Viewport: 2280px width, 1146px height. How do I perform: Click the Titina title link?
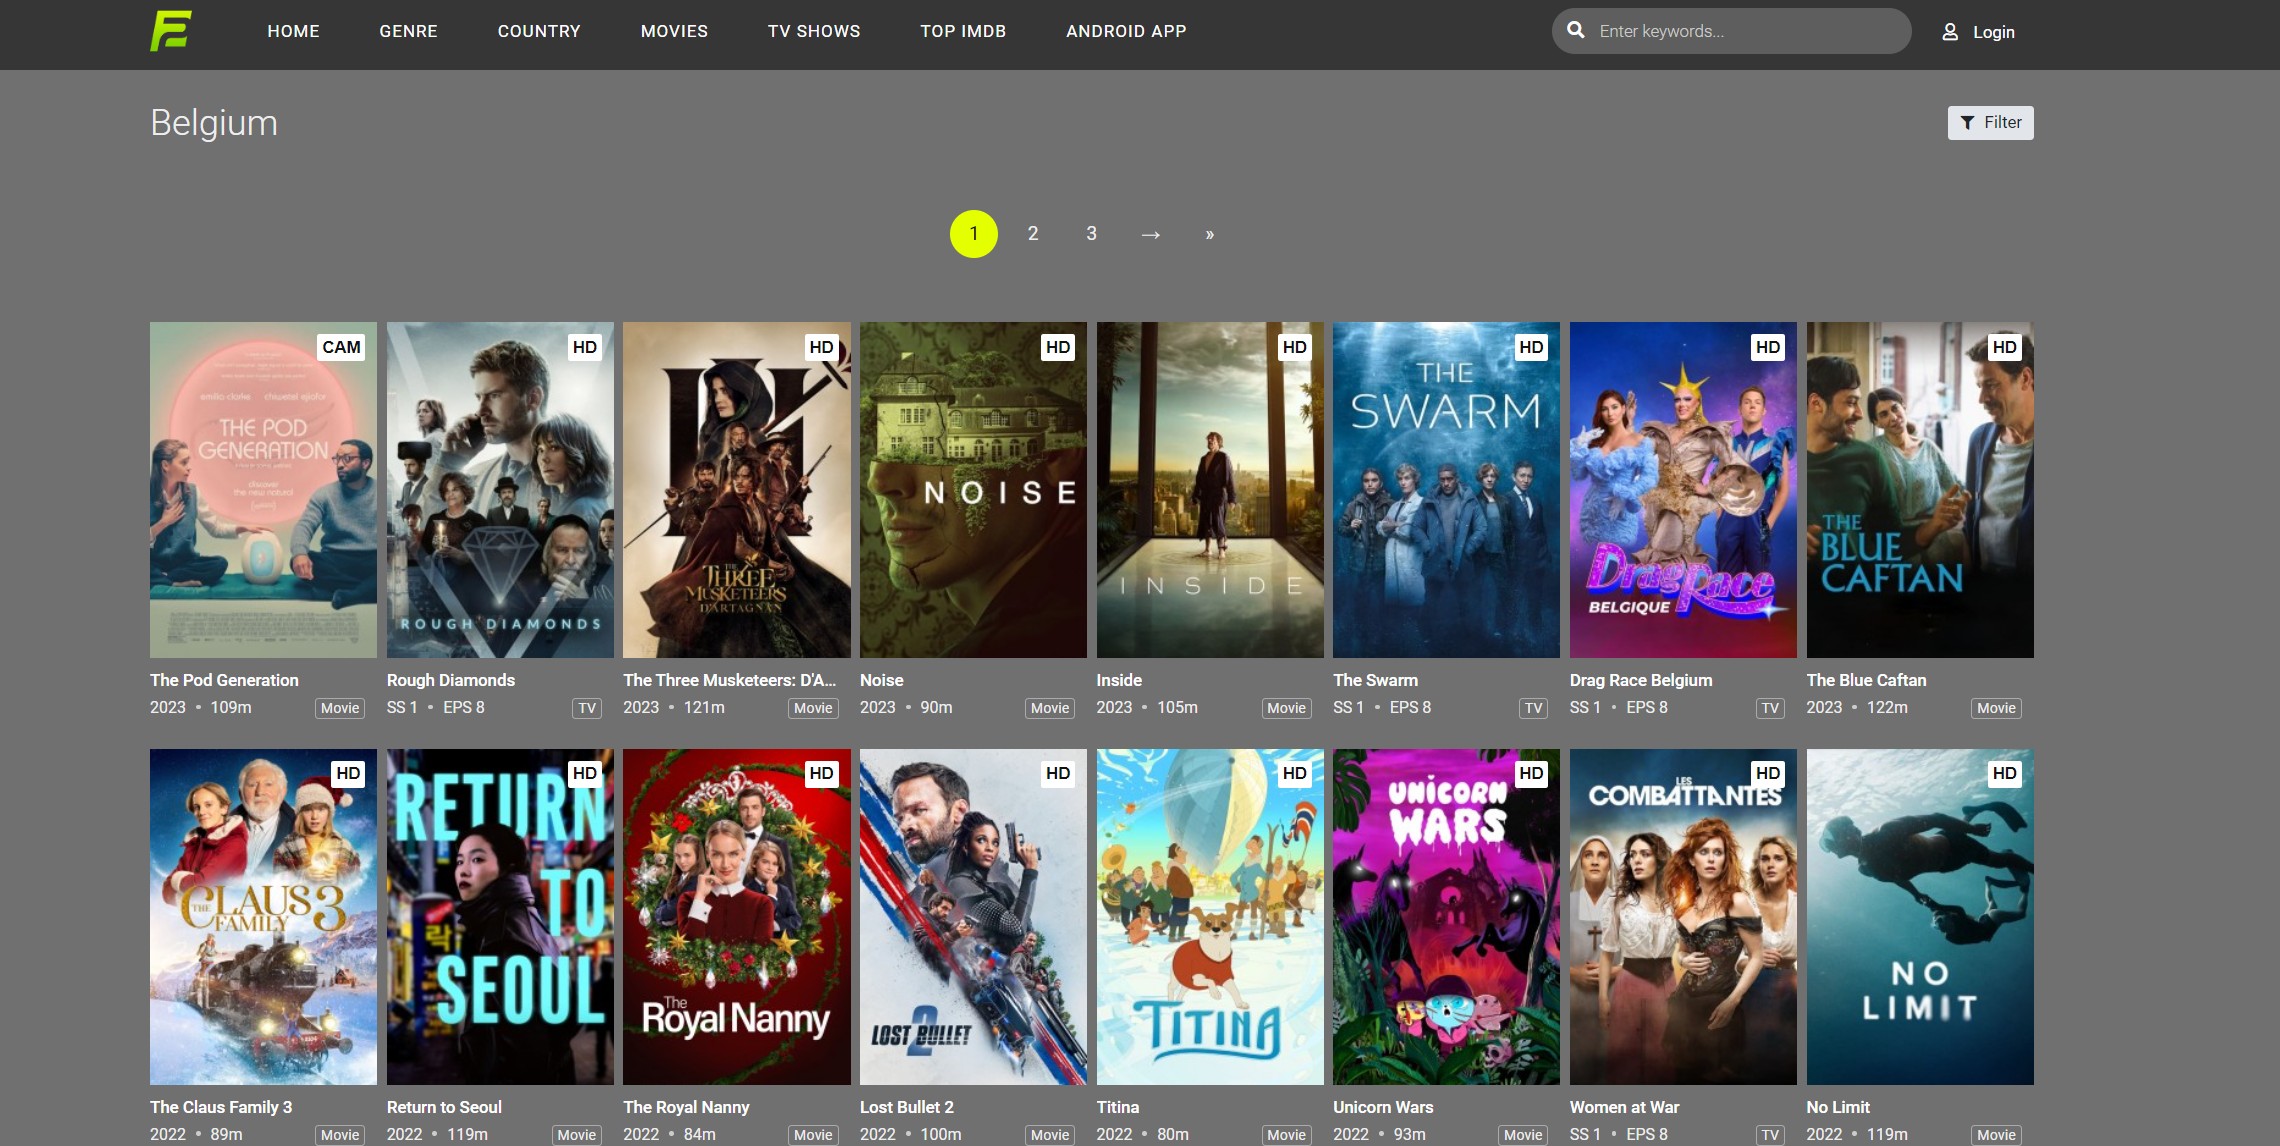coord(1118,1107)
